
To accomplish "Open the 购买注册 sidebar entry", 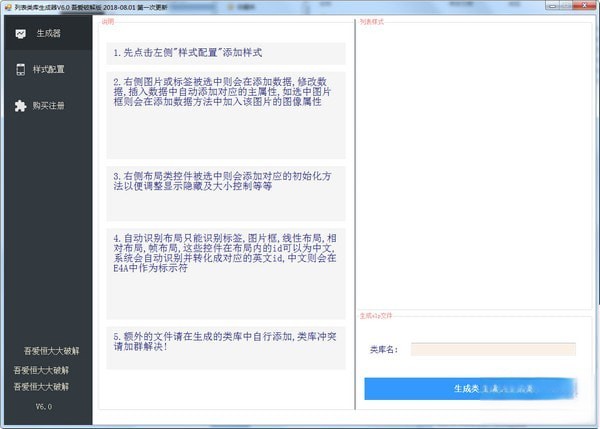I will point(48,106).
